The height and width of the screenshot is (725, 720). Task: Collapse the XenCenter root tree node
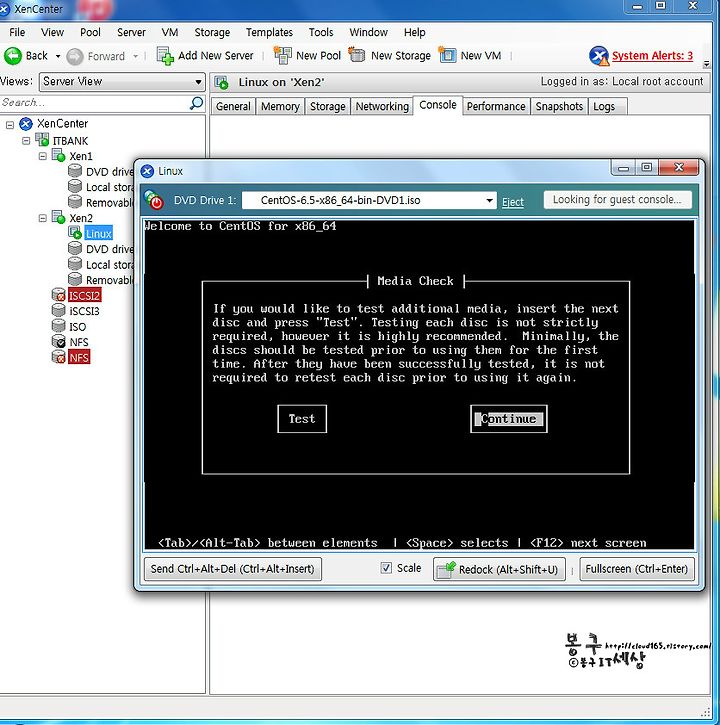[x=10, y=124]
